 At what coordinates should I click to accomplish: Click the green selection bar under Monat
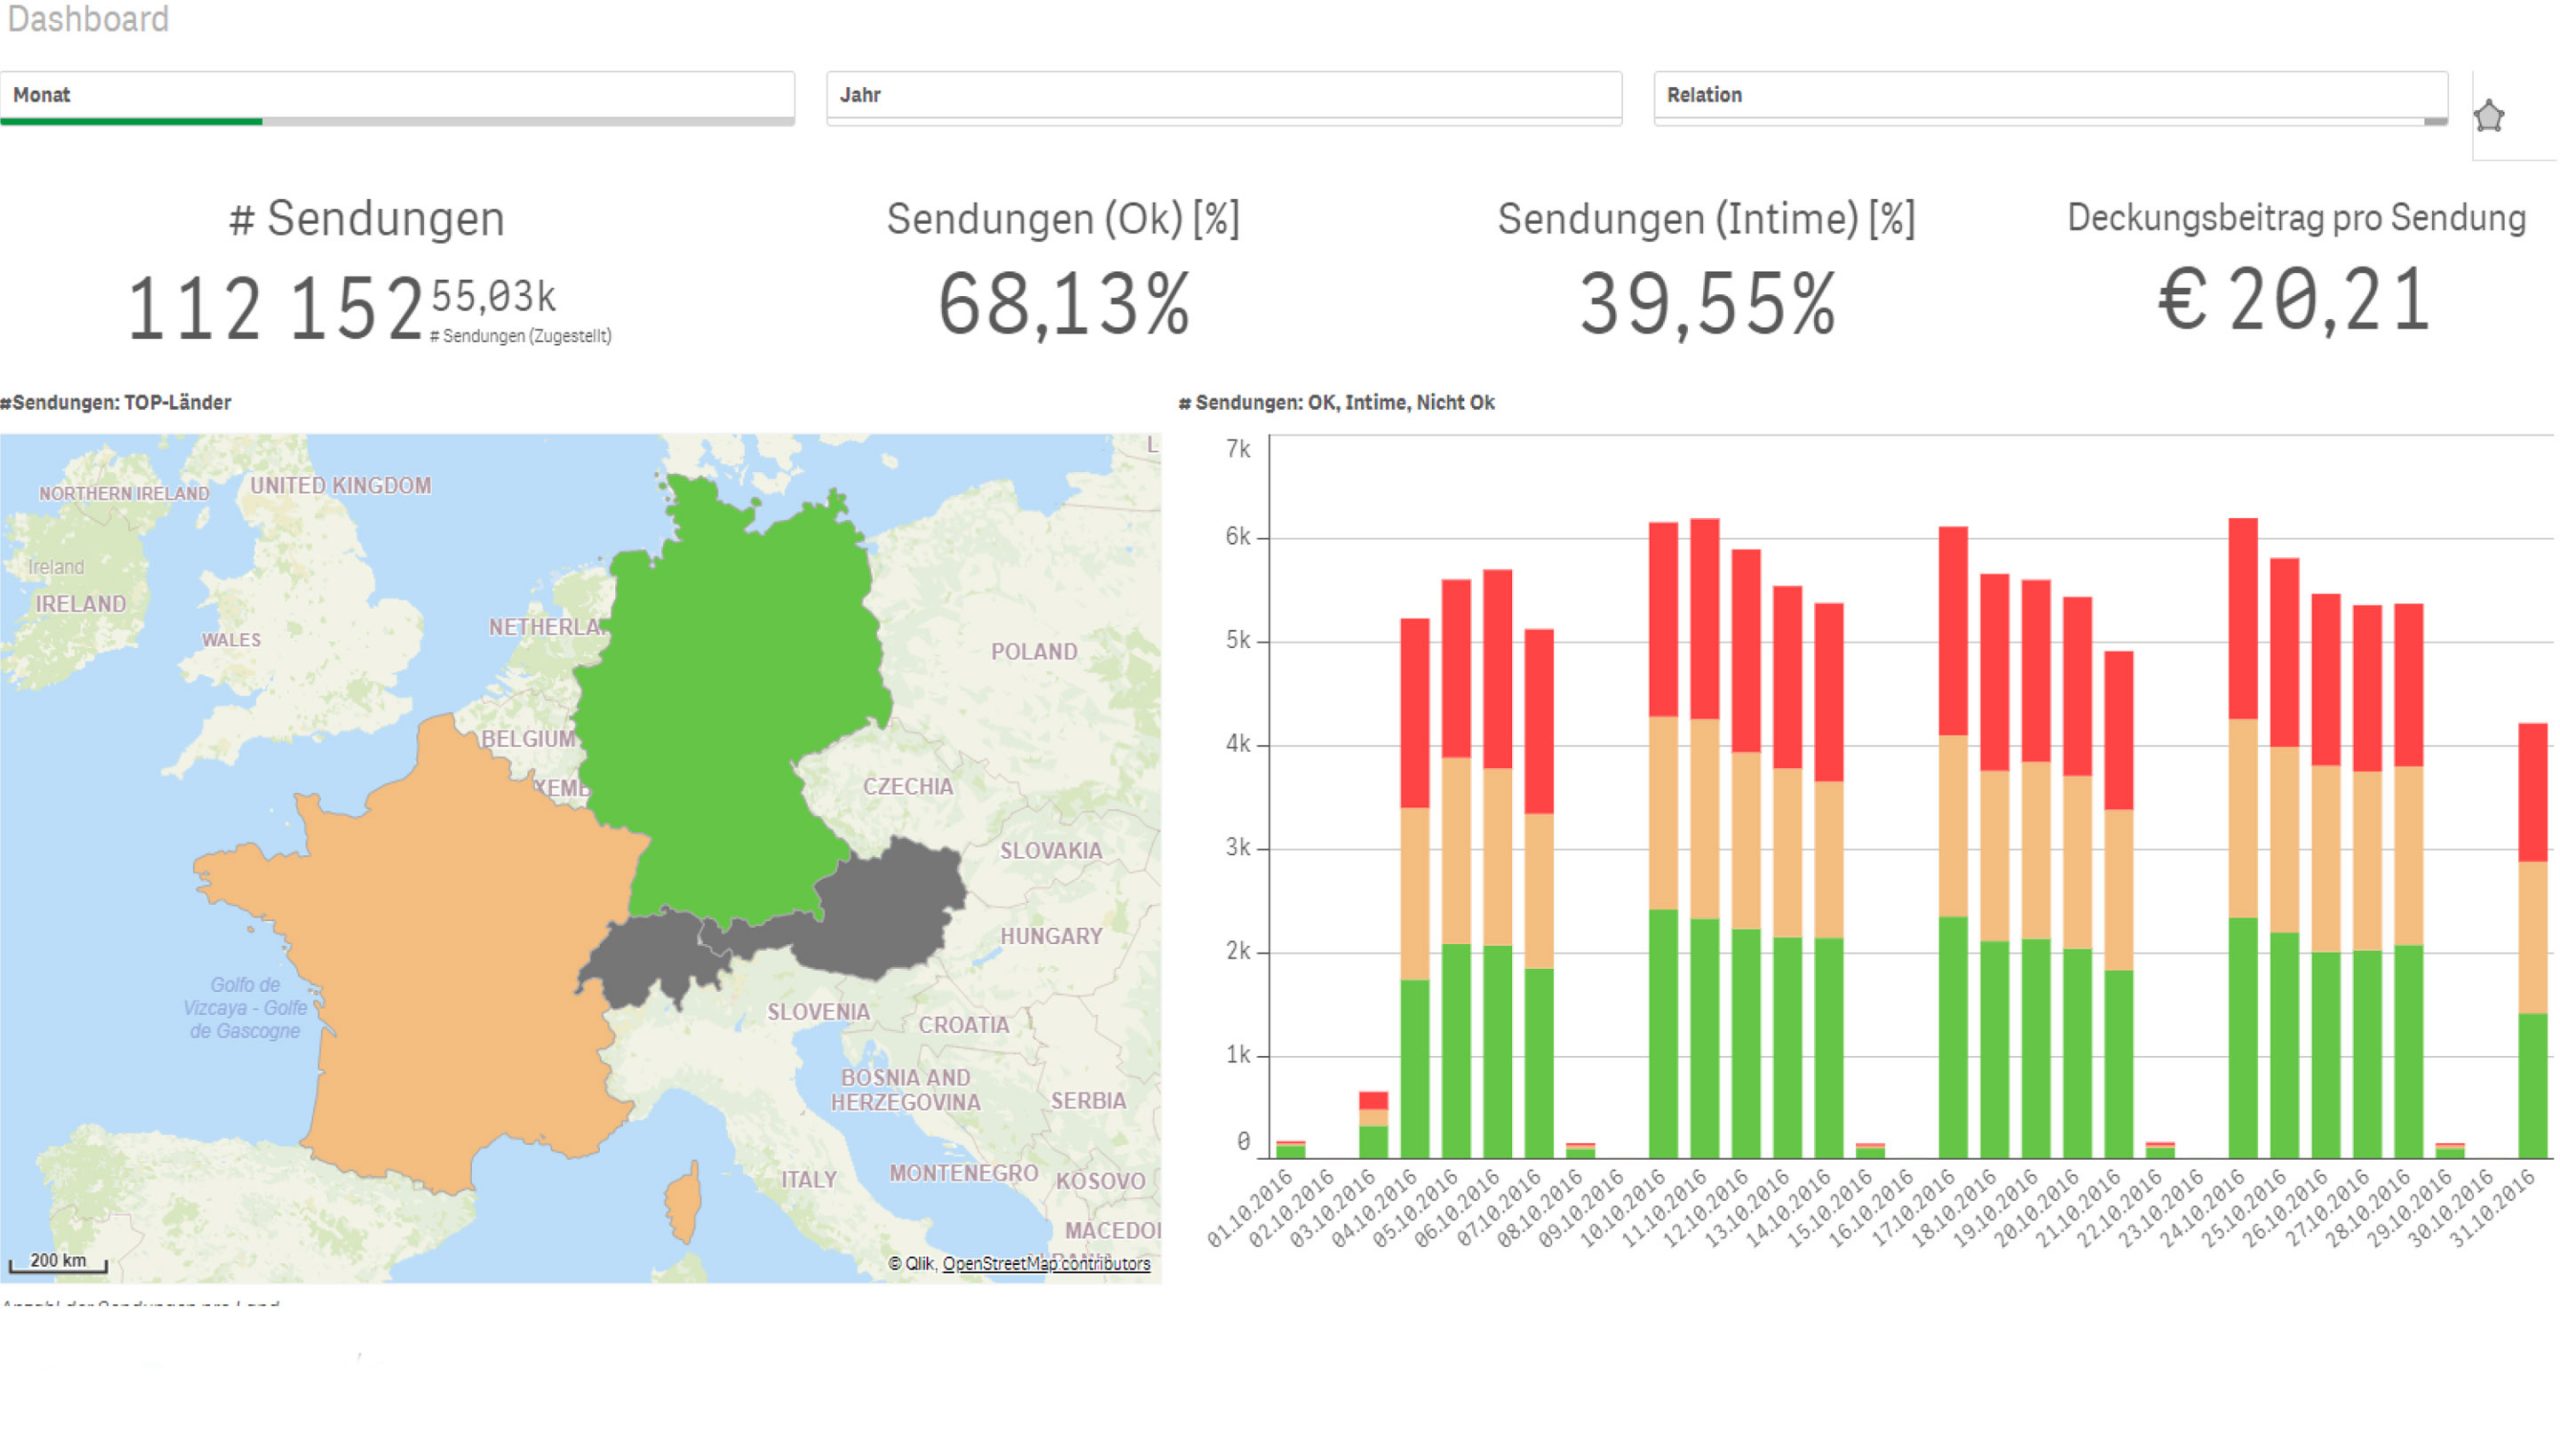pyautogui.click(x=131, y=122)
